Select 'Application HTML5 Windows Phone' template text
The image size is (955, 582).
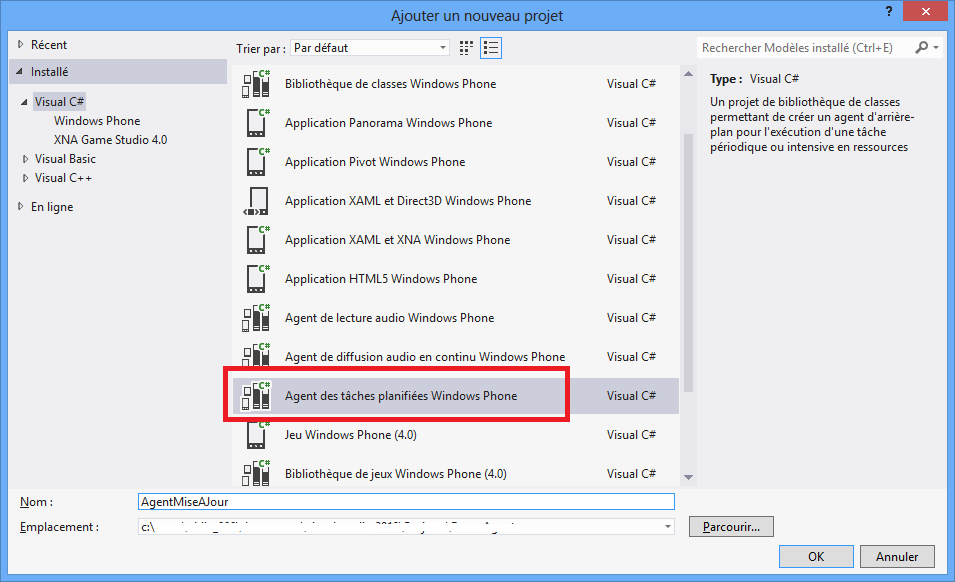[381, 279]
